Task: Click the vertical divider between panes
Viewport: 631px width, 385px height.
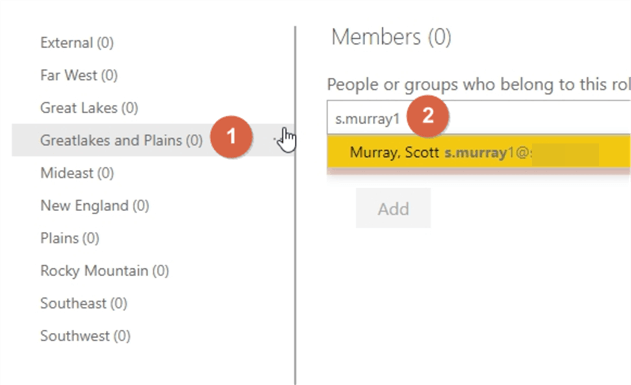Action: [295, 206]
